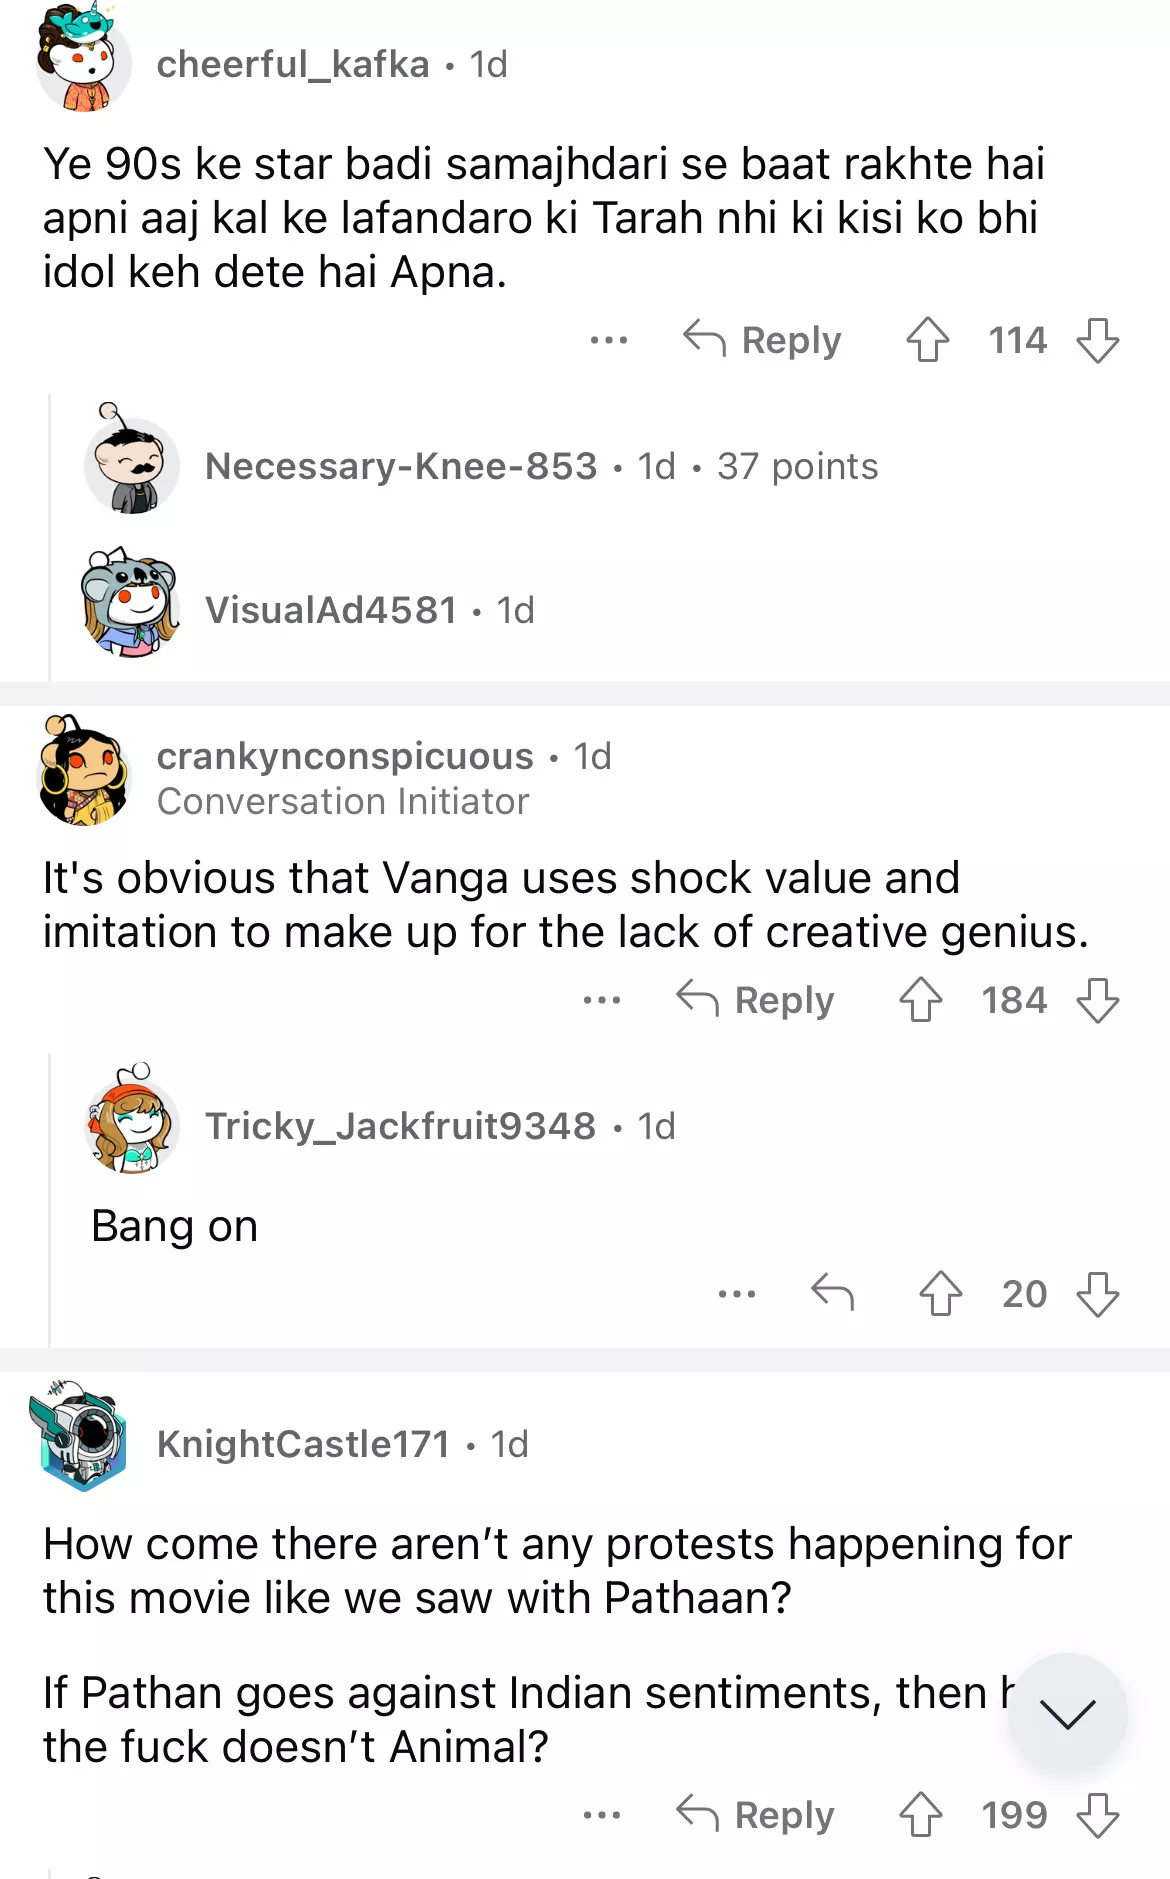This screenshot has width=1170, height=1879.
Task: Upvote Tricky_Jackfruit9348's "Bang on" reply
Action: click(x=940, y=1293)
